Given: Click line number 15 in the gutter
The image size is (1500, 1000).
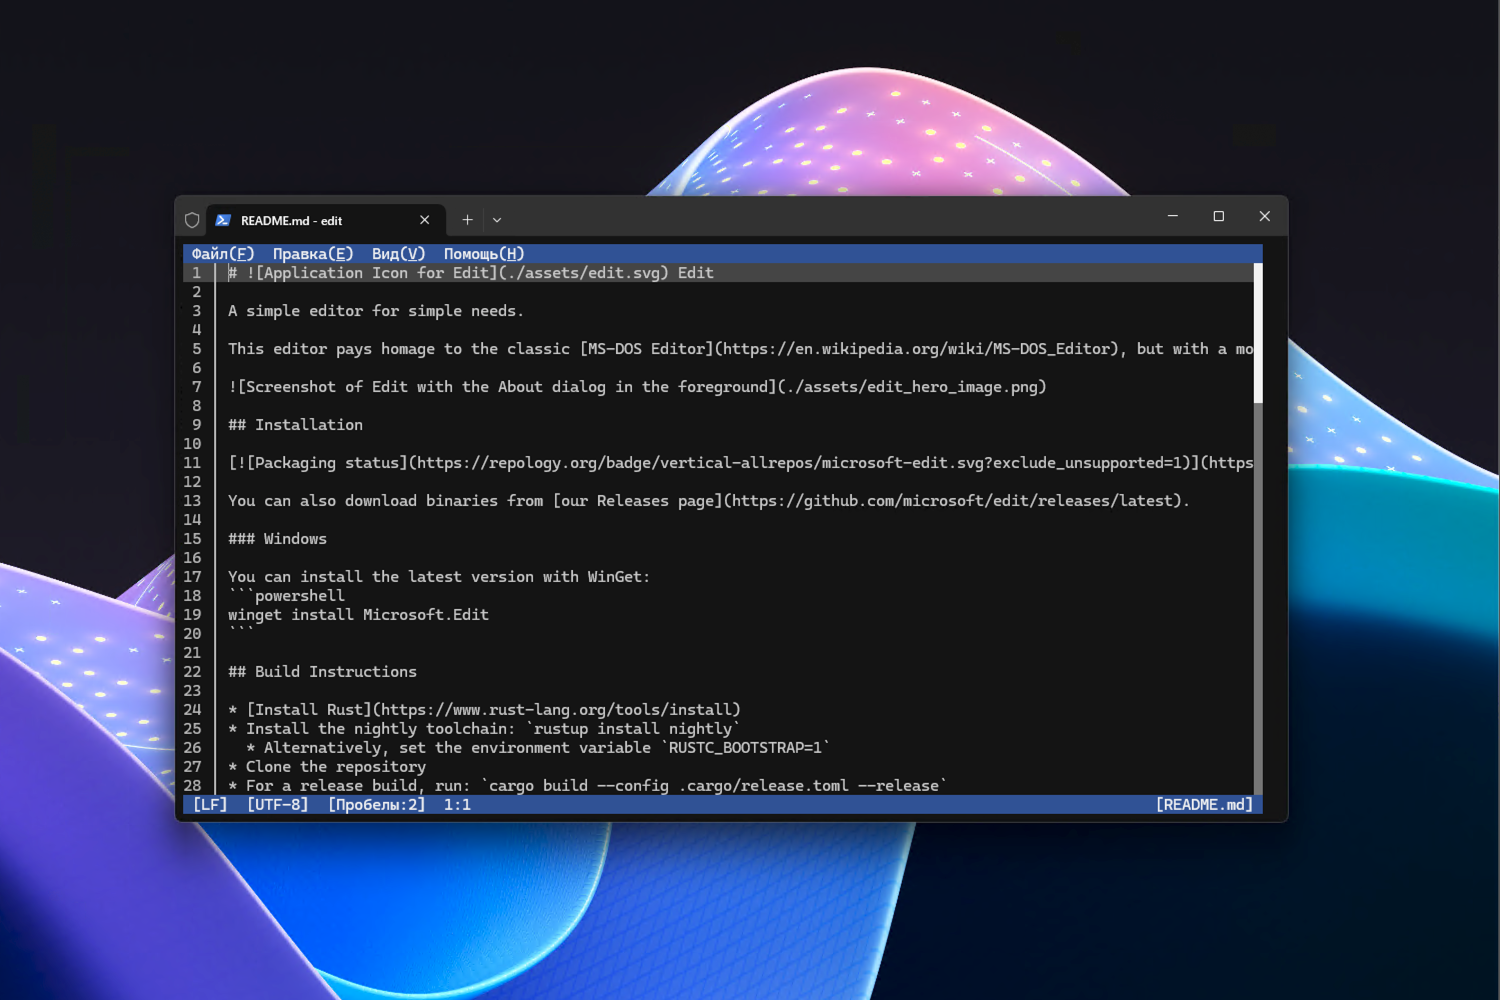Looking at the screenshot, I should [192, 539].
